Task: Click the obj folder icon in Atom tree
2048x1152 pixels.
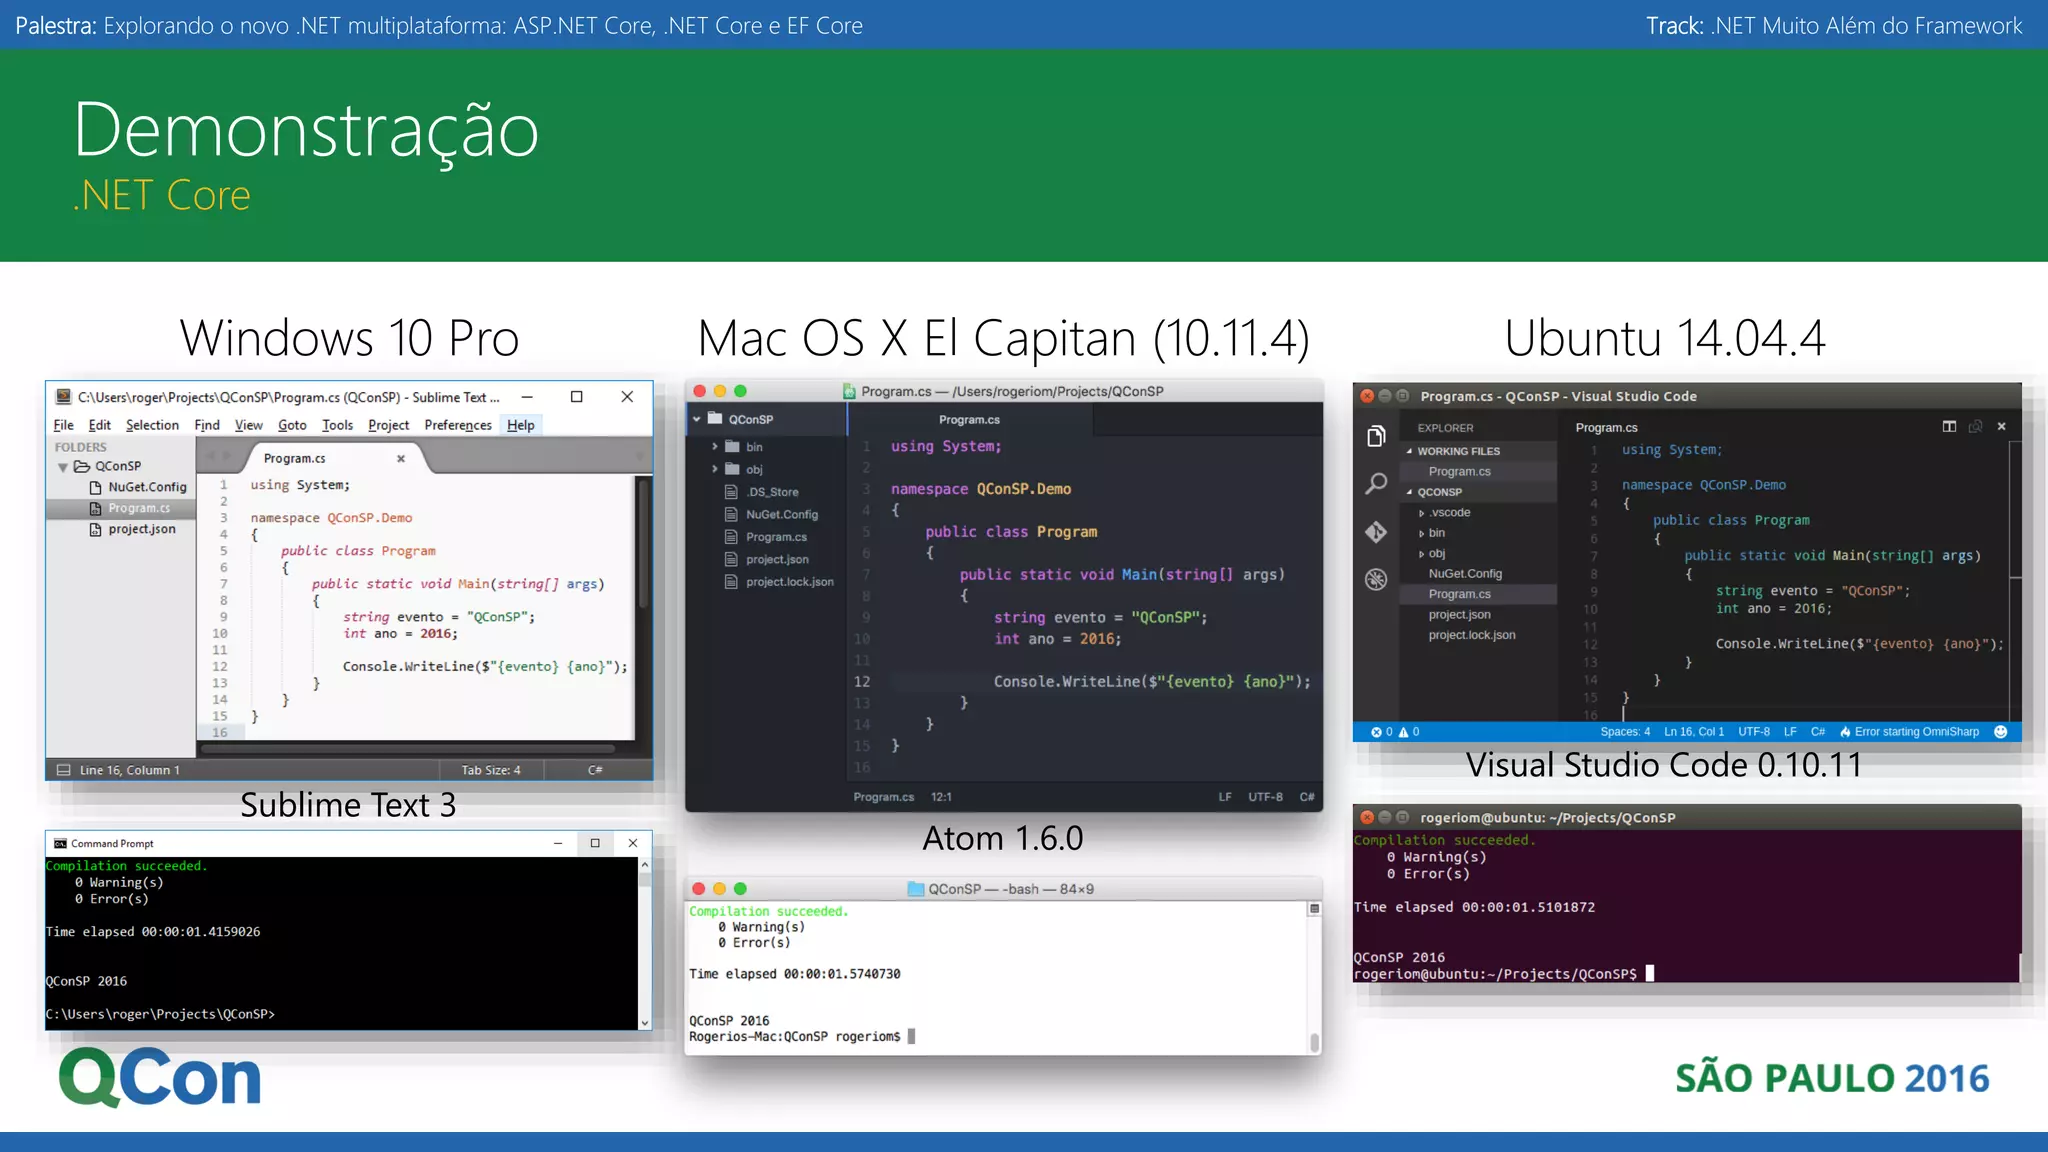Action: tap(732, 469)
